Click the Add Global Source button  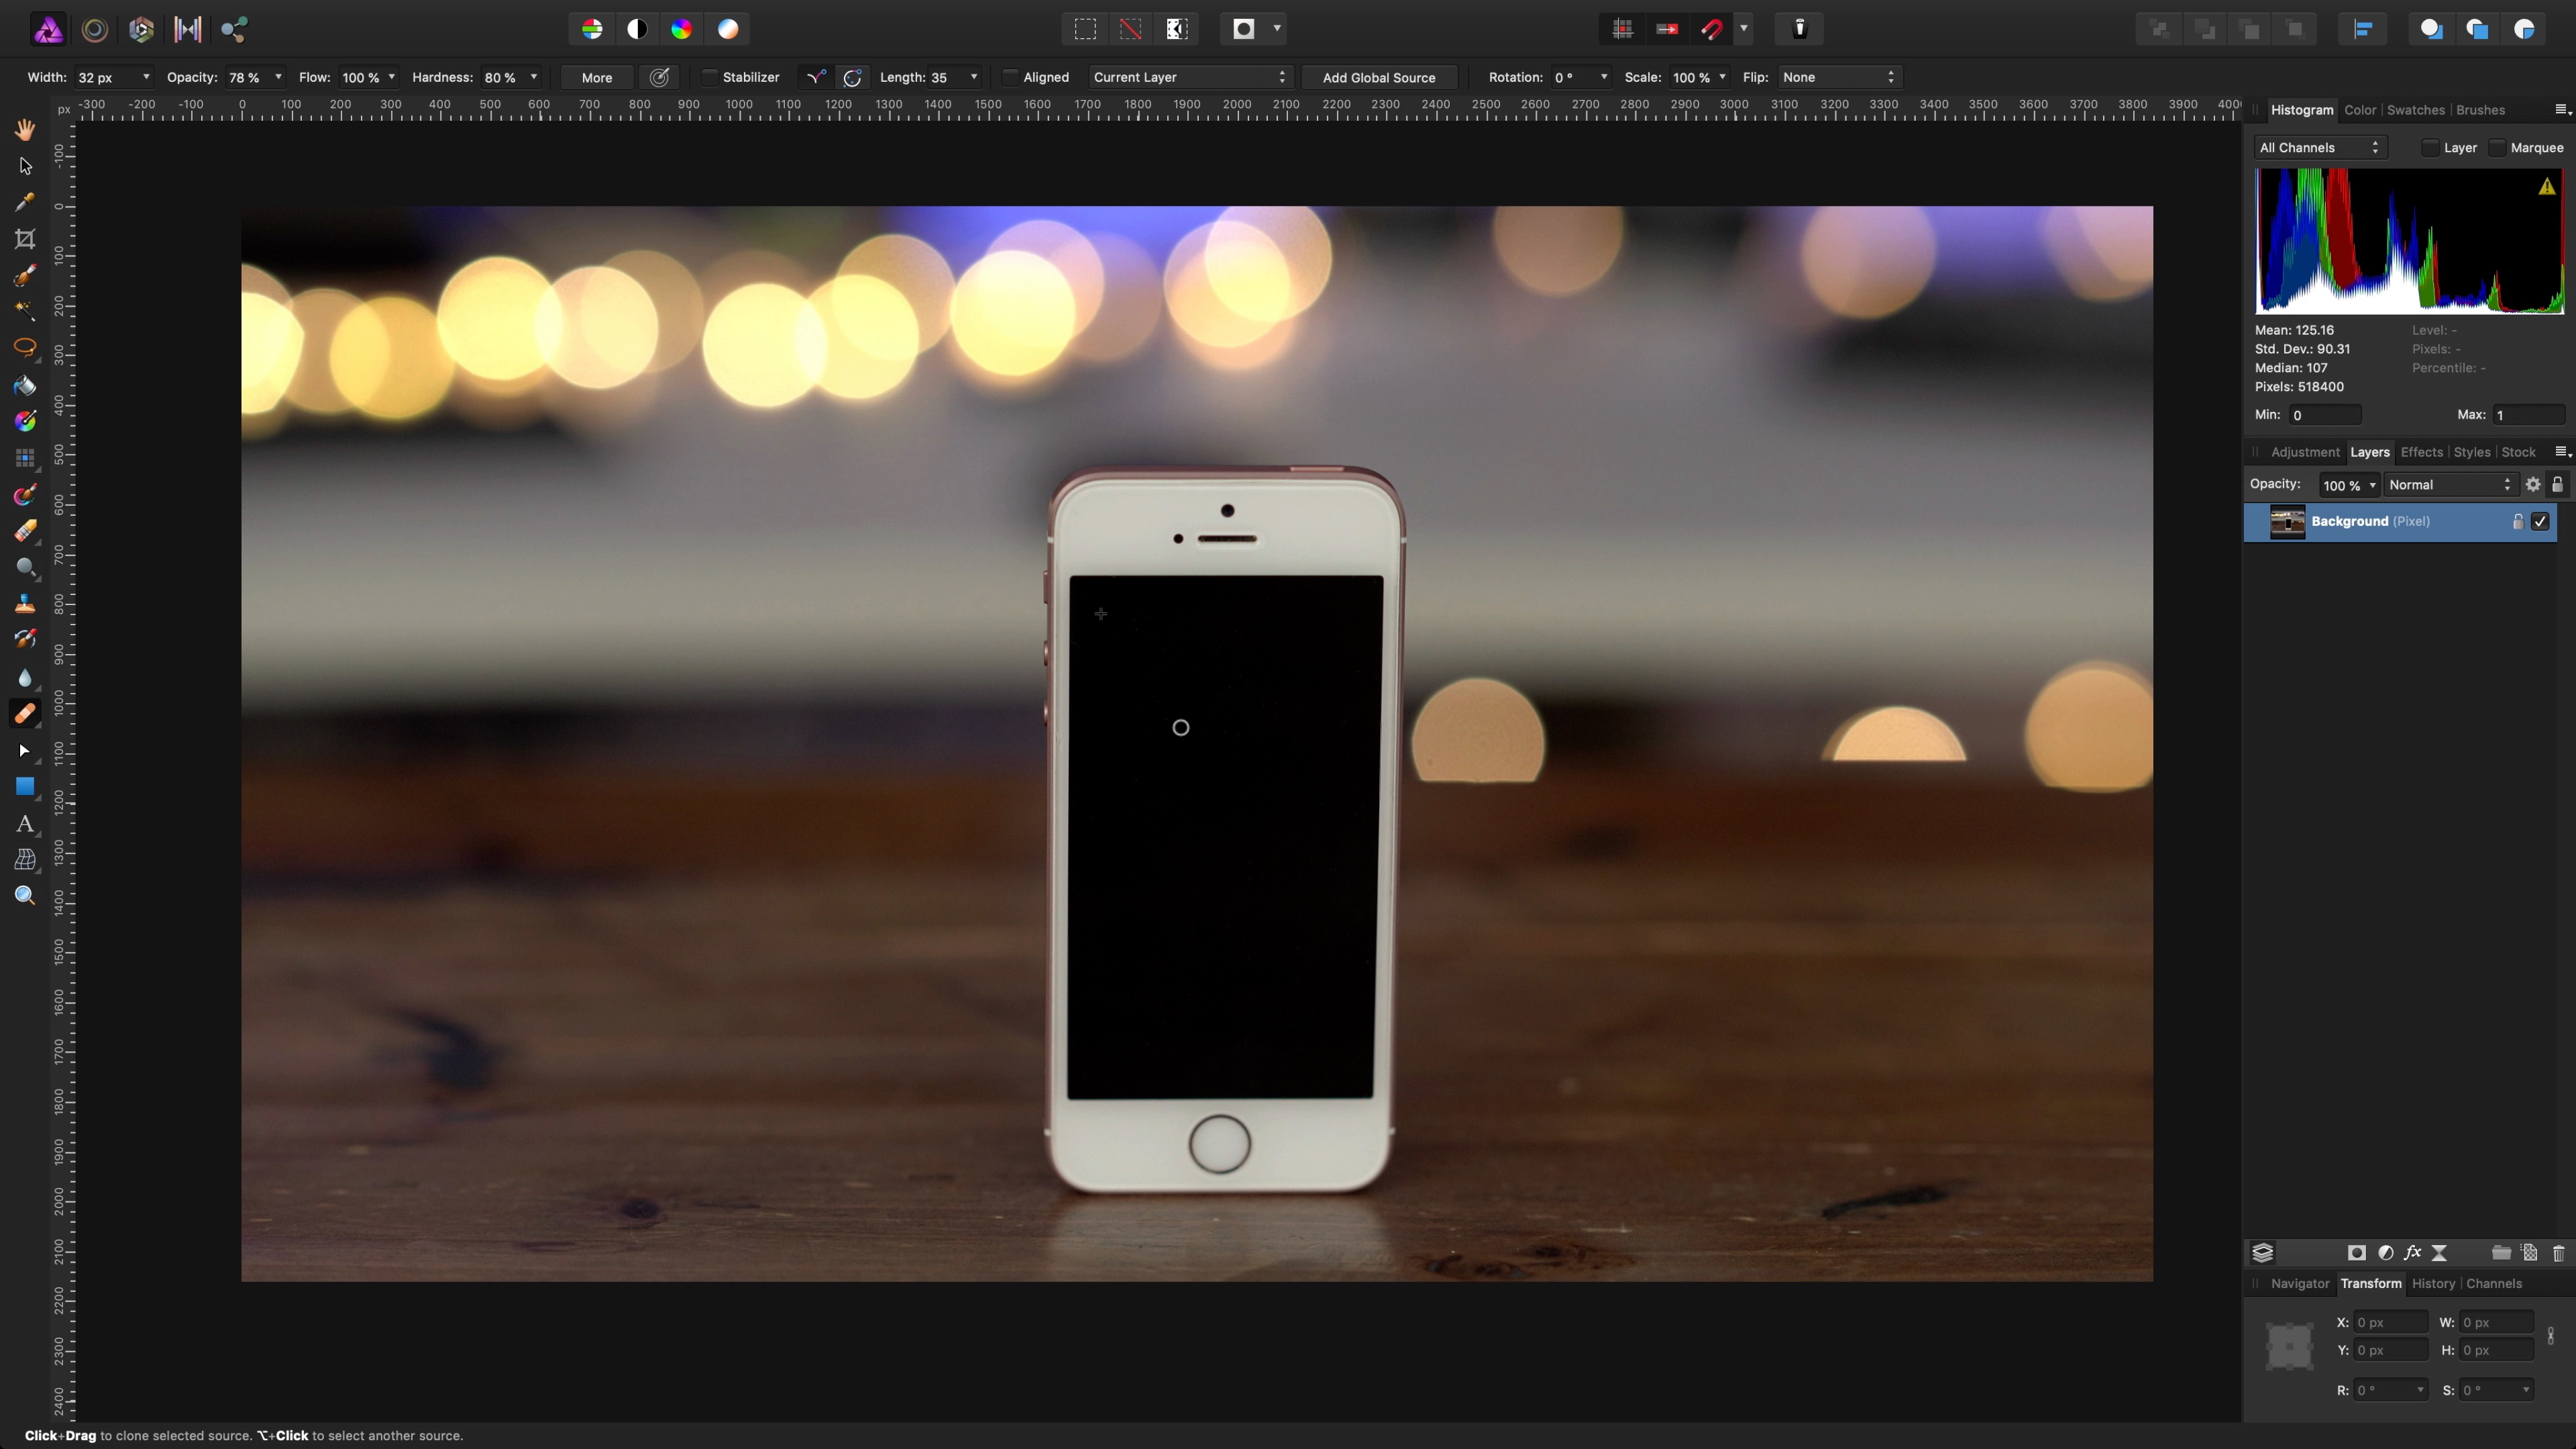click(x=1378, y=77)
